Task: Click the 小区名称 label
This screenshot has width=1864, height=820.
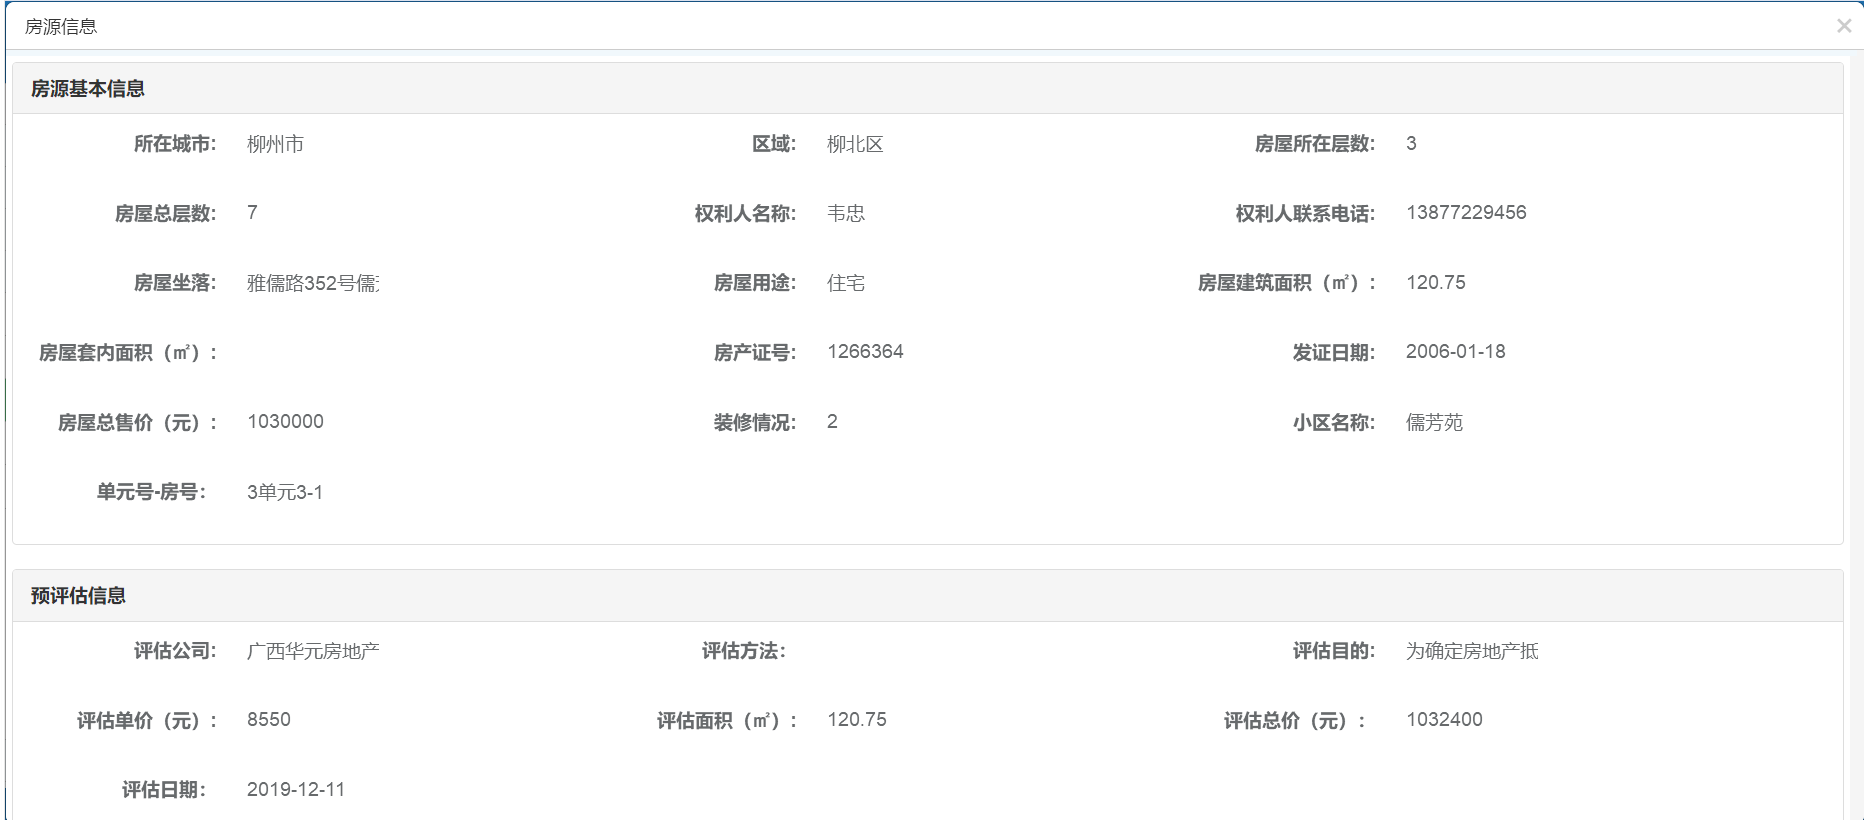Action: tap(1334, 422)
